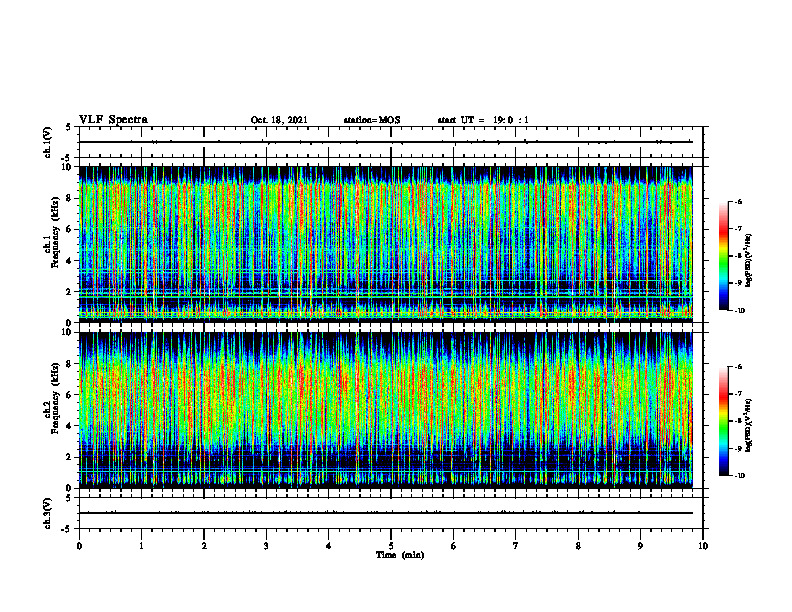Click the "Time (min)" x-axis label
Image resolution: width=792 pixels, height=612 pixels.
click(x=400, y=555)
